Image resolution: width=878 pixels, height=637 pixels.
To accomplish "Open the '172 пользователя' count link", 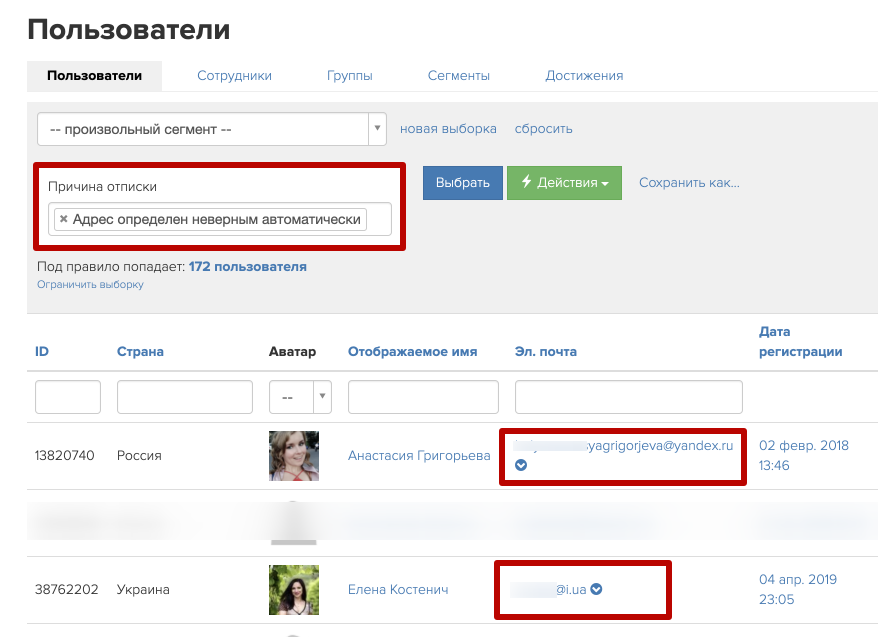I will pyautogui.click(x=247, y=267).
